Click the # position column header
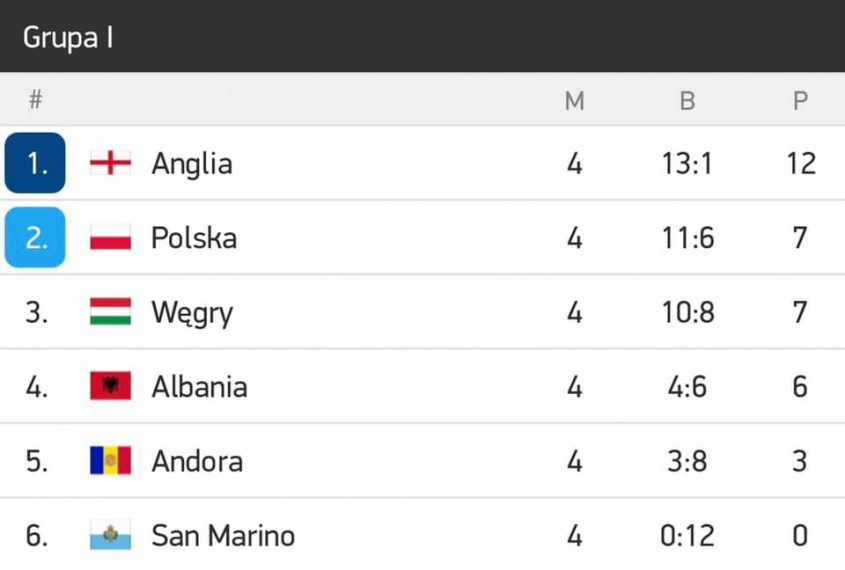The width and height of the screenshot is (845, 570). pos(36,100)
